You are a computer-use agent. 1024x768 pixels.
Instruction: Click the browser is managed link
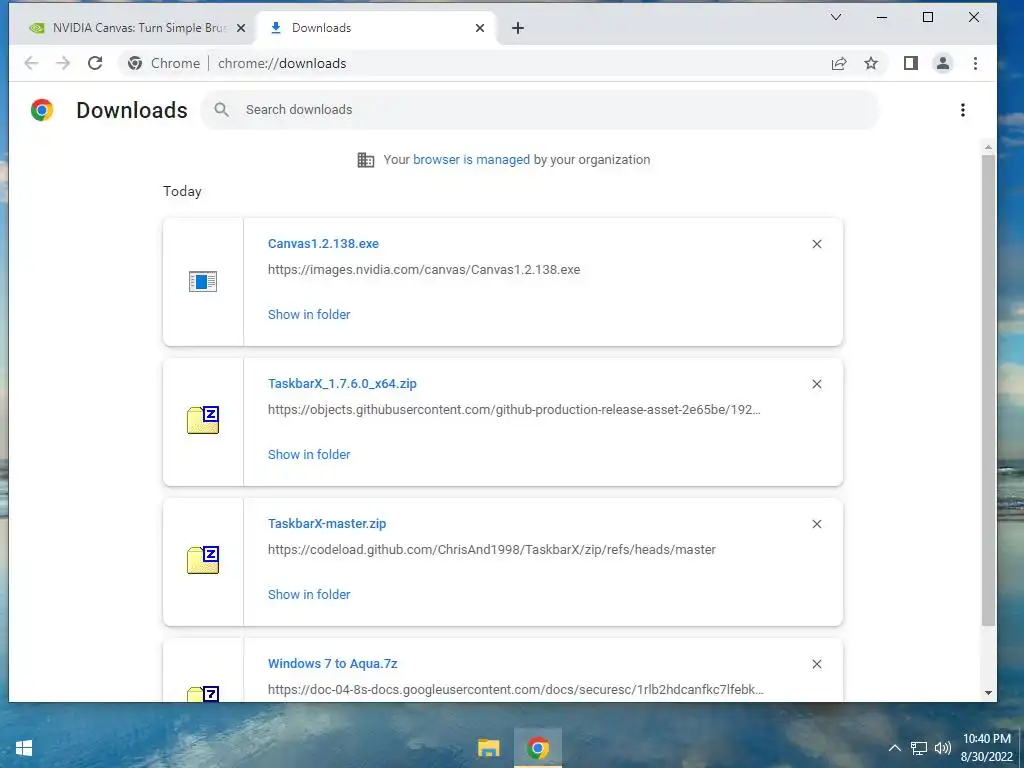pyautogui.click(x=472, y=160)
